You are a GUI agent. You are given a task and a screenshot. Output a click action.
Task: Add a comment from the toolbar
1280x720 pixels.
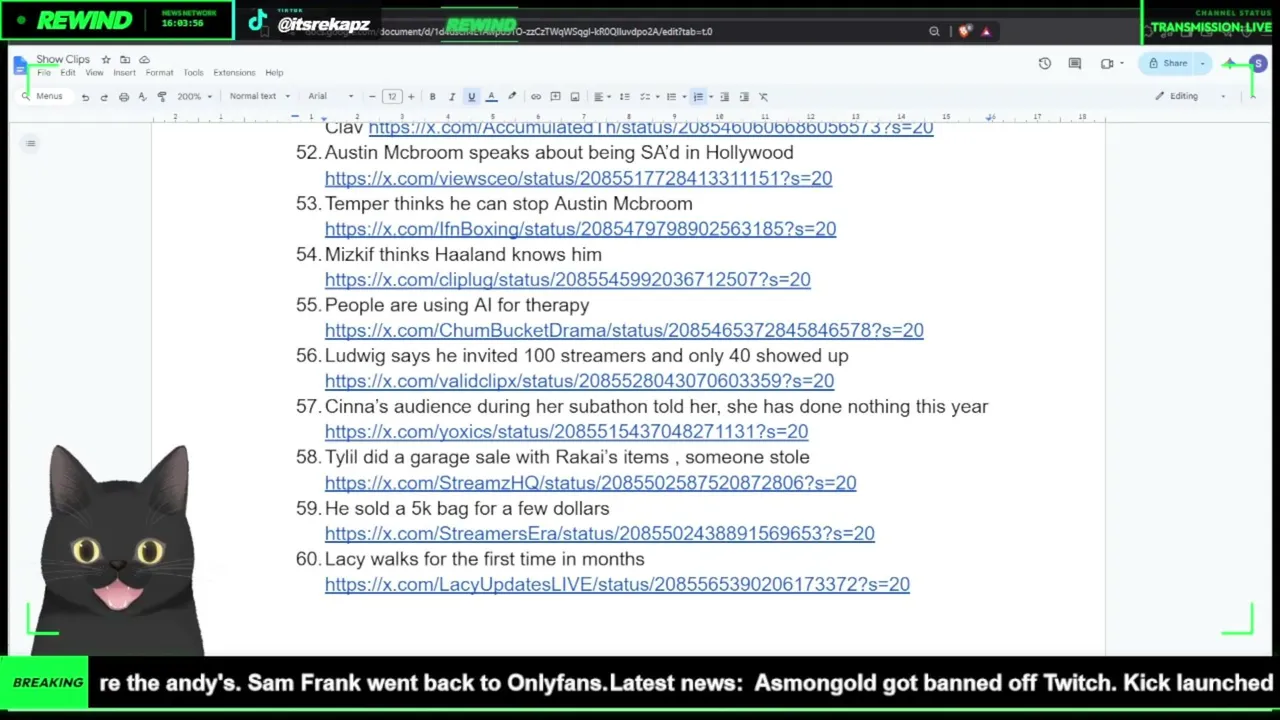555,97
